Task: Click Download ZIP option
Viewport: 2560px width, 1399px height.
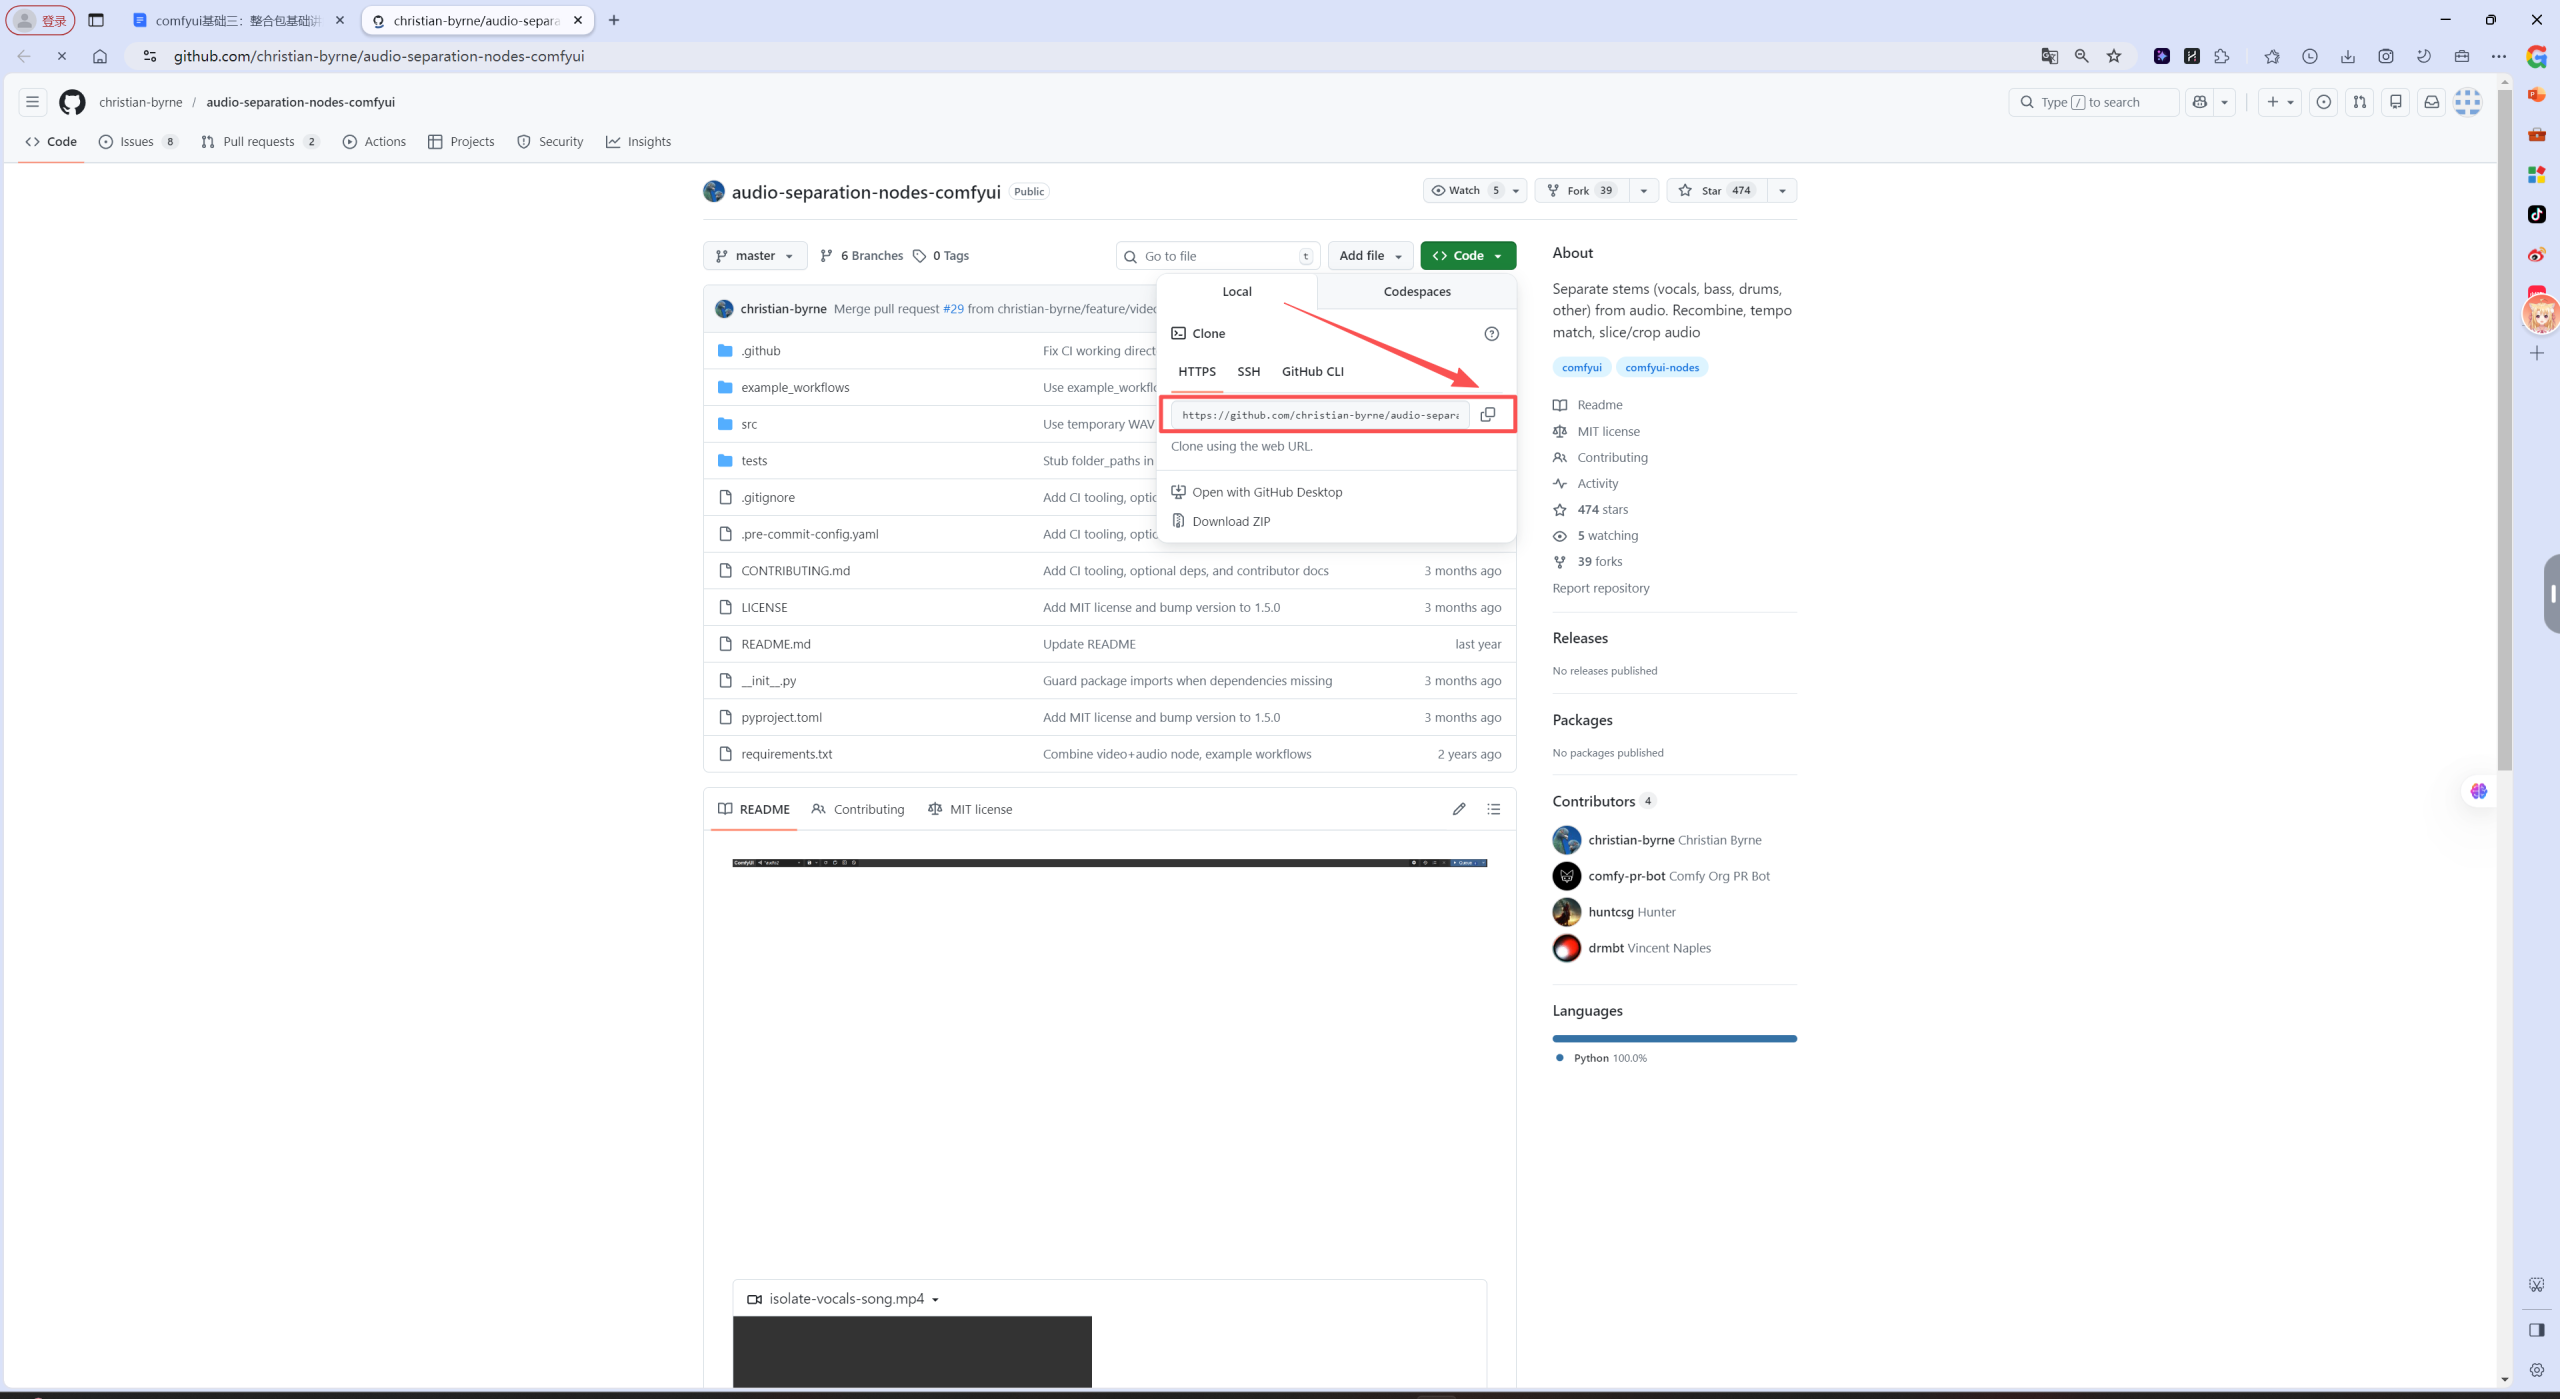Action: (1231, 521)
